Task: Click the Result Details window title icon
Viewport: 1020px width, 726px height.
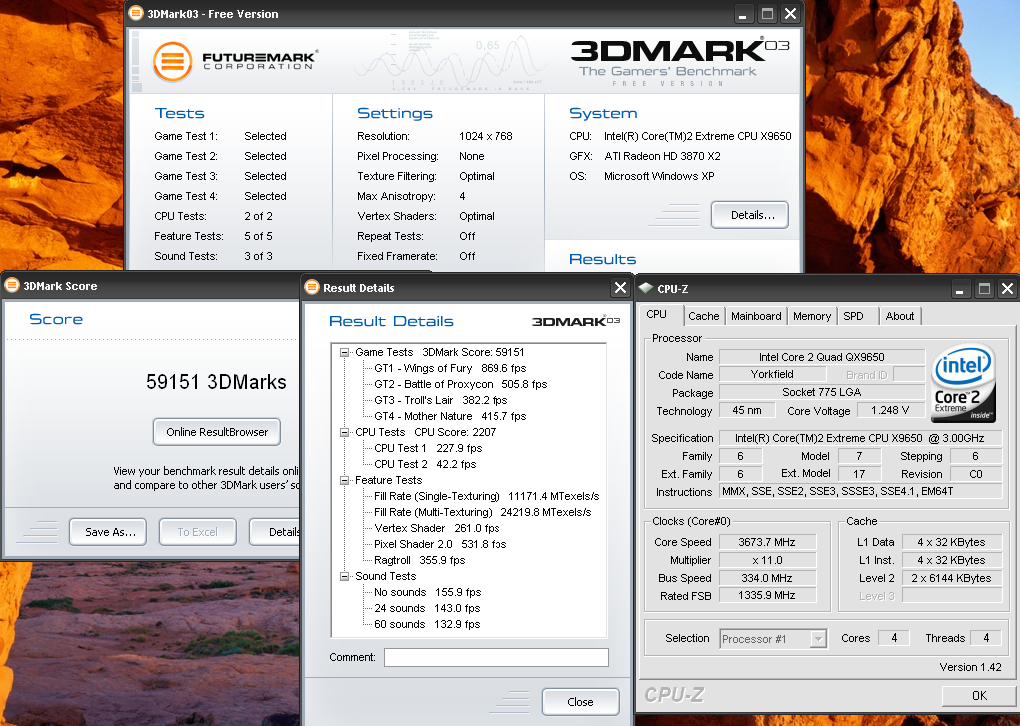Action: (312, 287)
